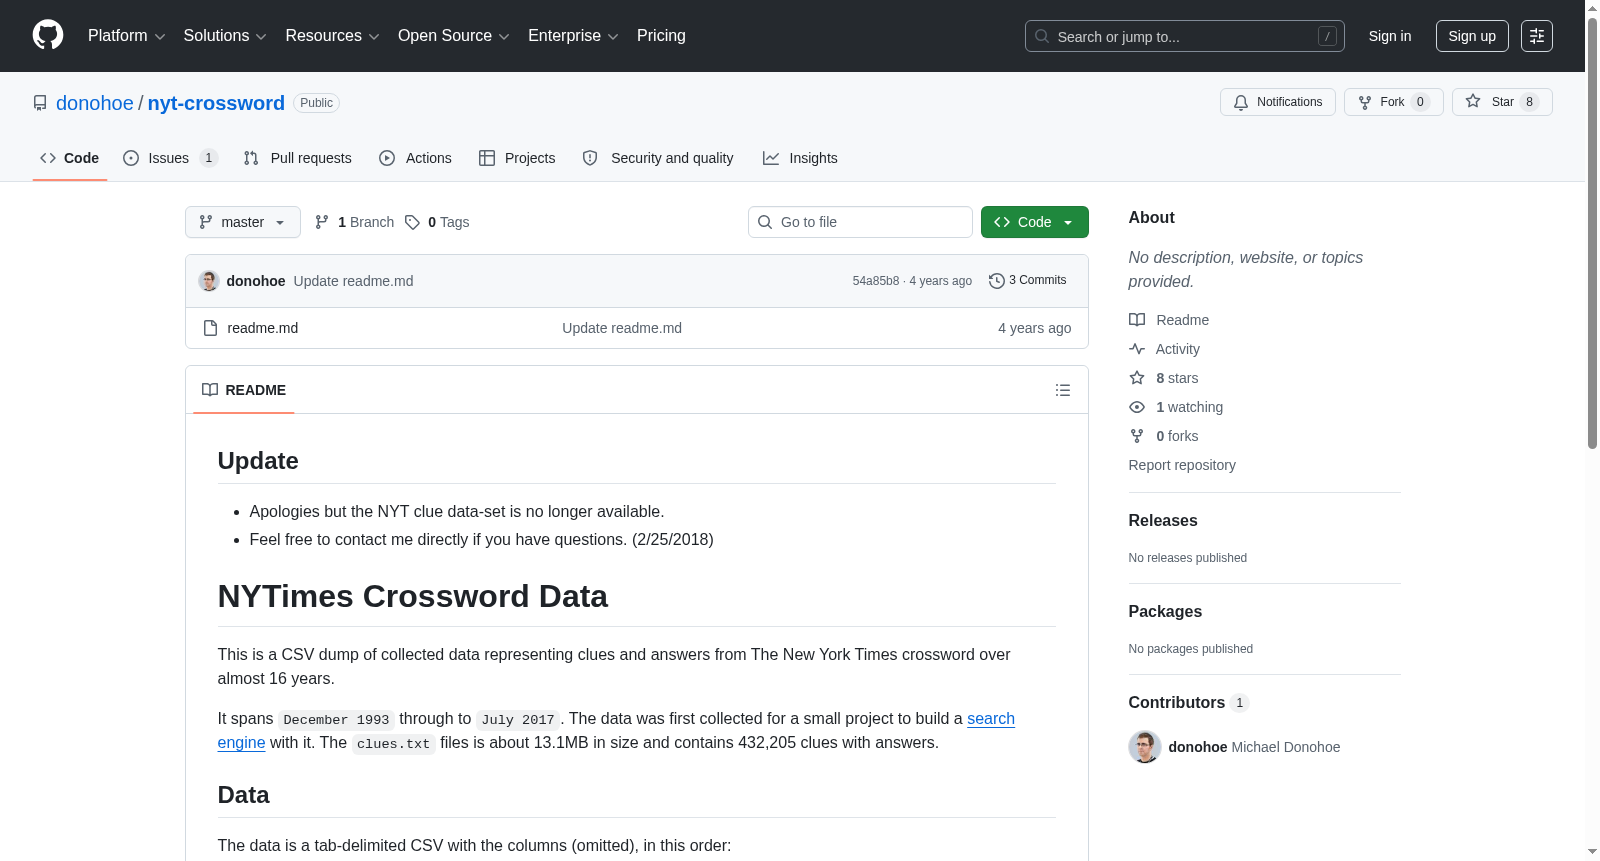Image resolution: width=1600 pixels, height=861 pixels.
Task: View the 3 Commits history
Action: (x=1028, y=281)
